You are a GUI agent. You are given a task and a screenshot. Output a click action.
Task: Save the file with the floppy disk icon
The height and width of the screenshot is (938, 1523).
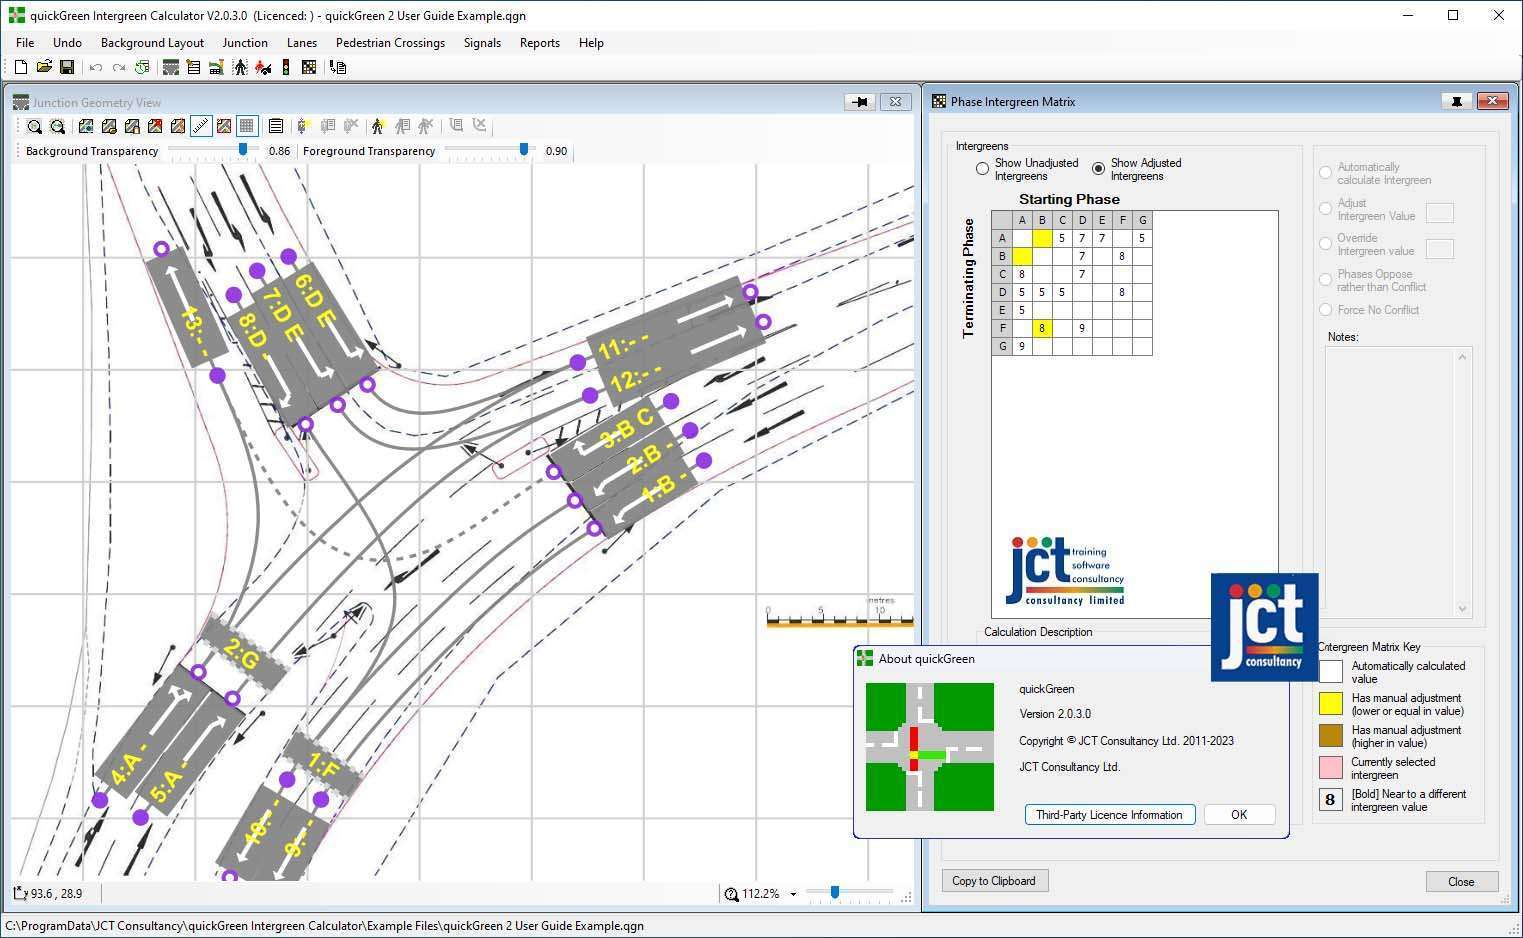[x=67, y=67]
